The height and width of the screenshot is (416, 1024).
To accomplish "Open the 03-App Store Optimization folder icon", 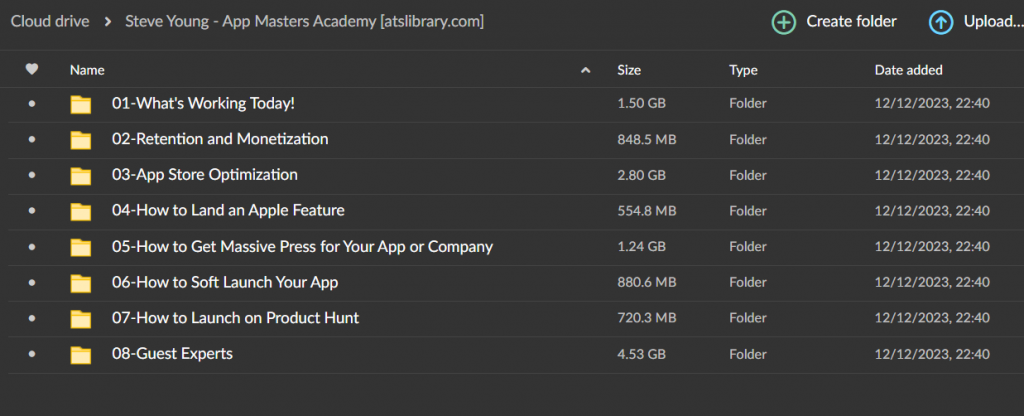I will [x=81, y=176].
